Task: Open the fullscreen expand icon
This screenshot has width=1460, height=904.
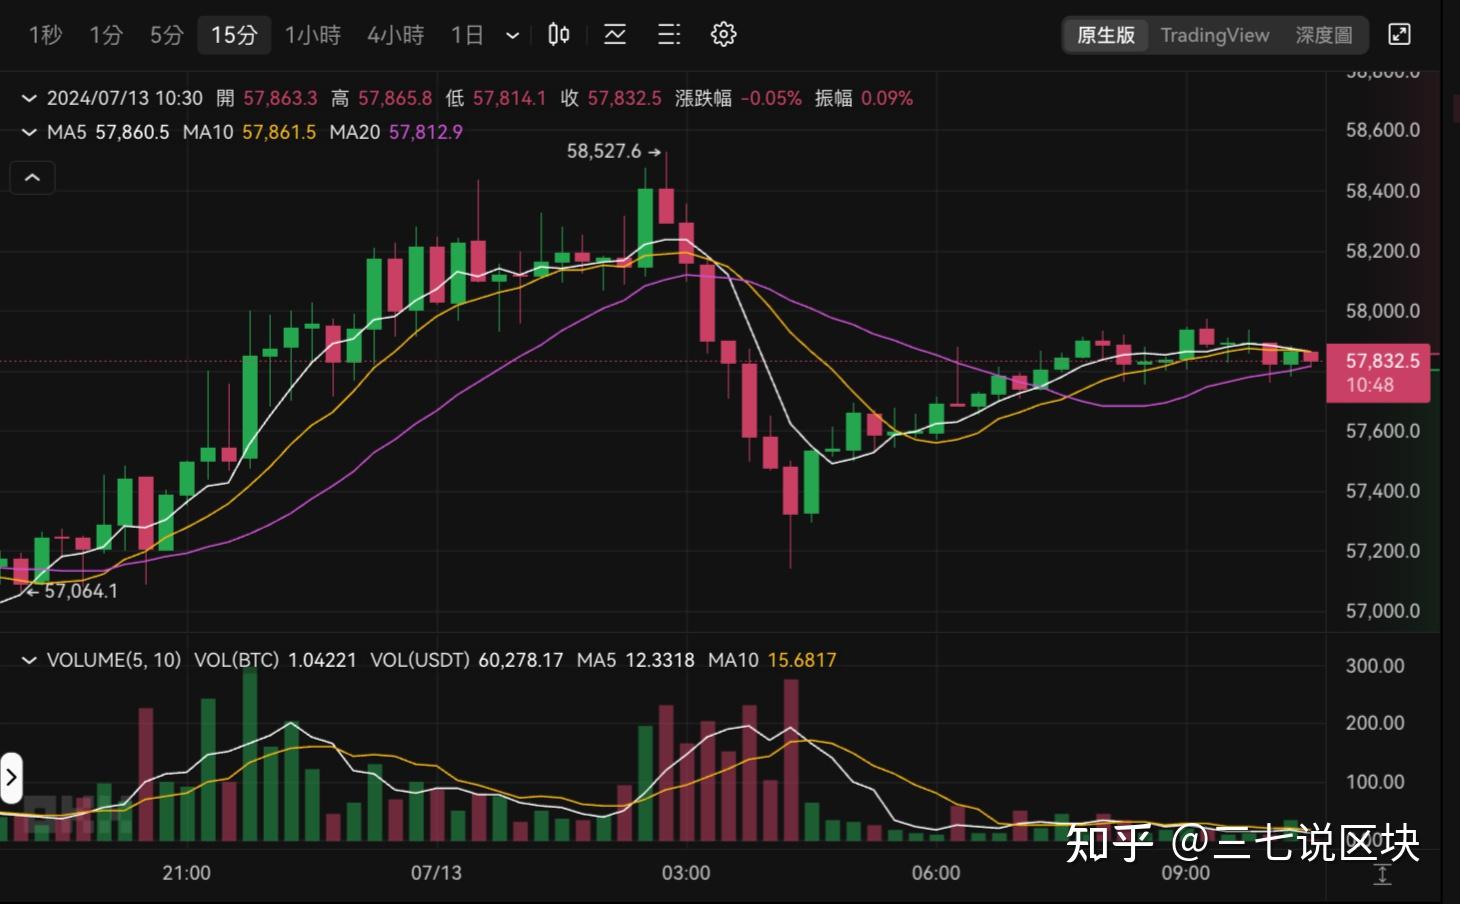Action: (1399, 35)
